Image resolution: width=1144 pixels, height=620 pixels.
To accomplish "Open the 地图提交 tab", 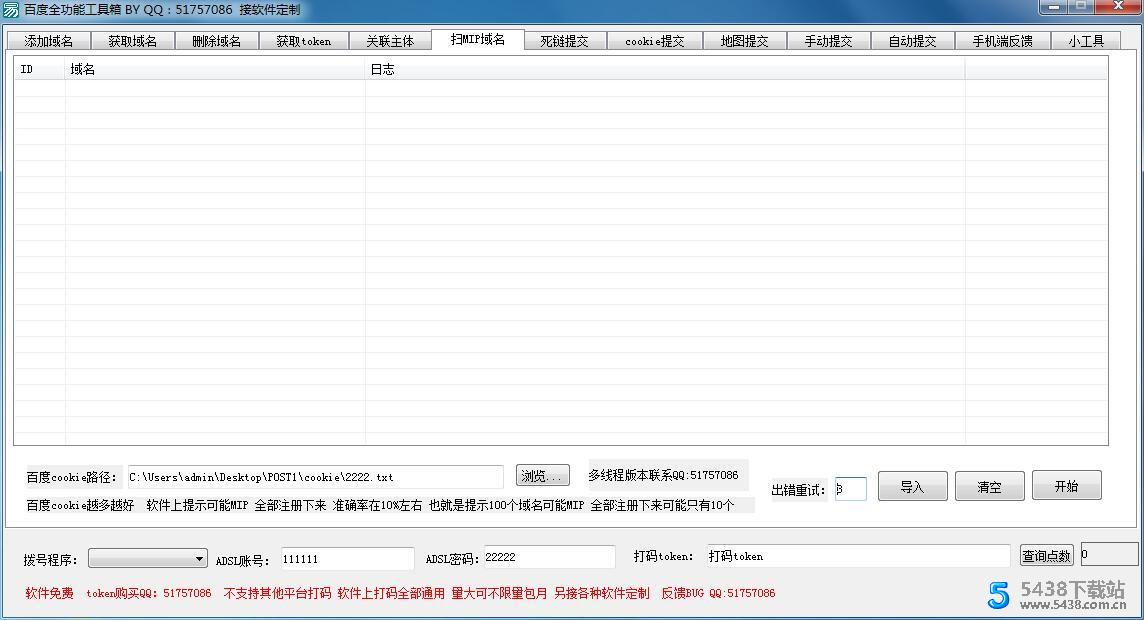I will (743, 40).
